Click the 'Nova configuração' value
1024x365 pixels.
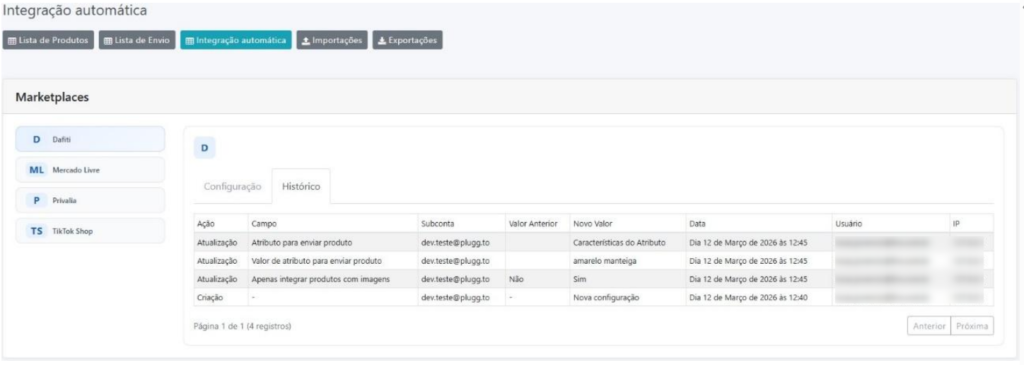click(x=605, y=297)
